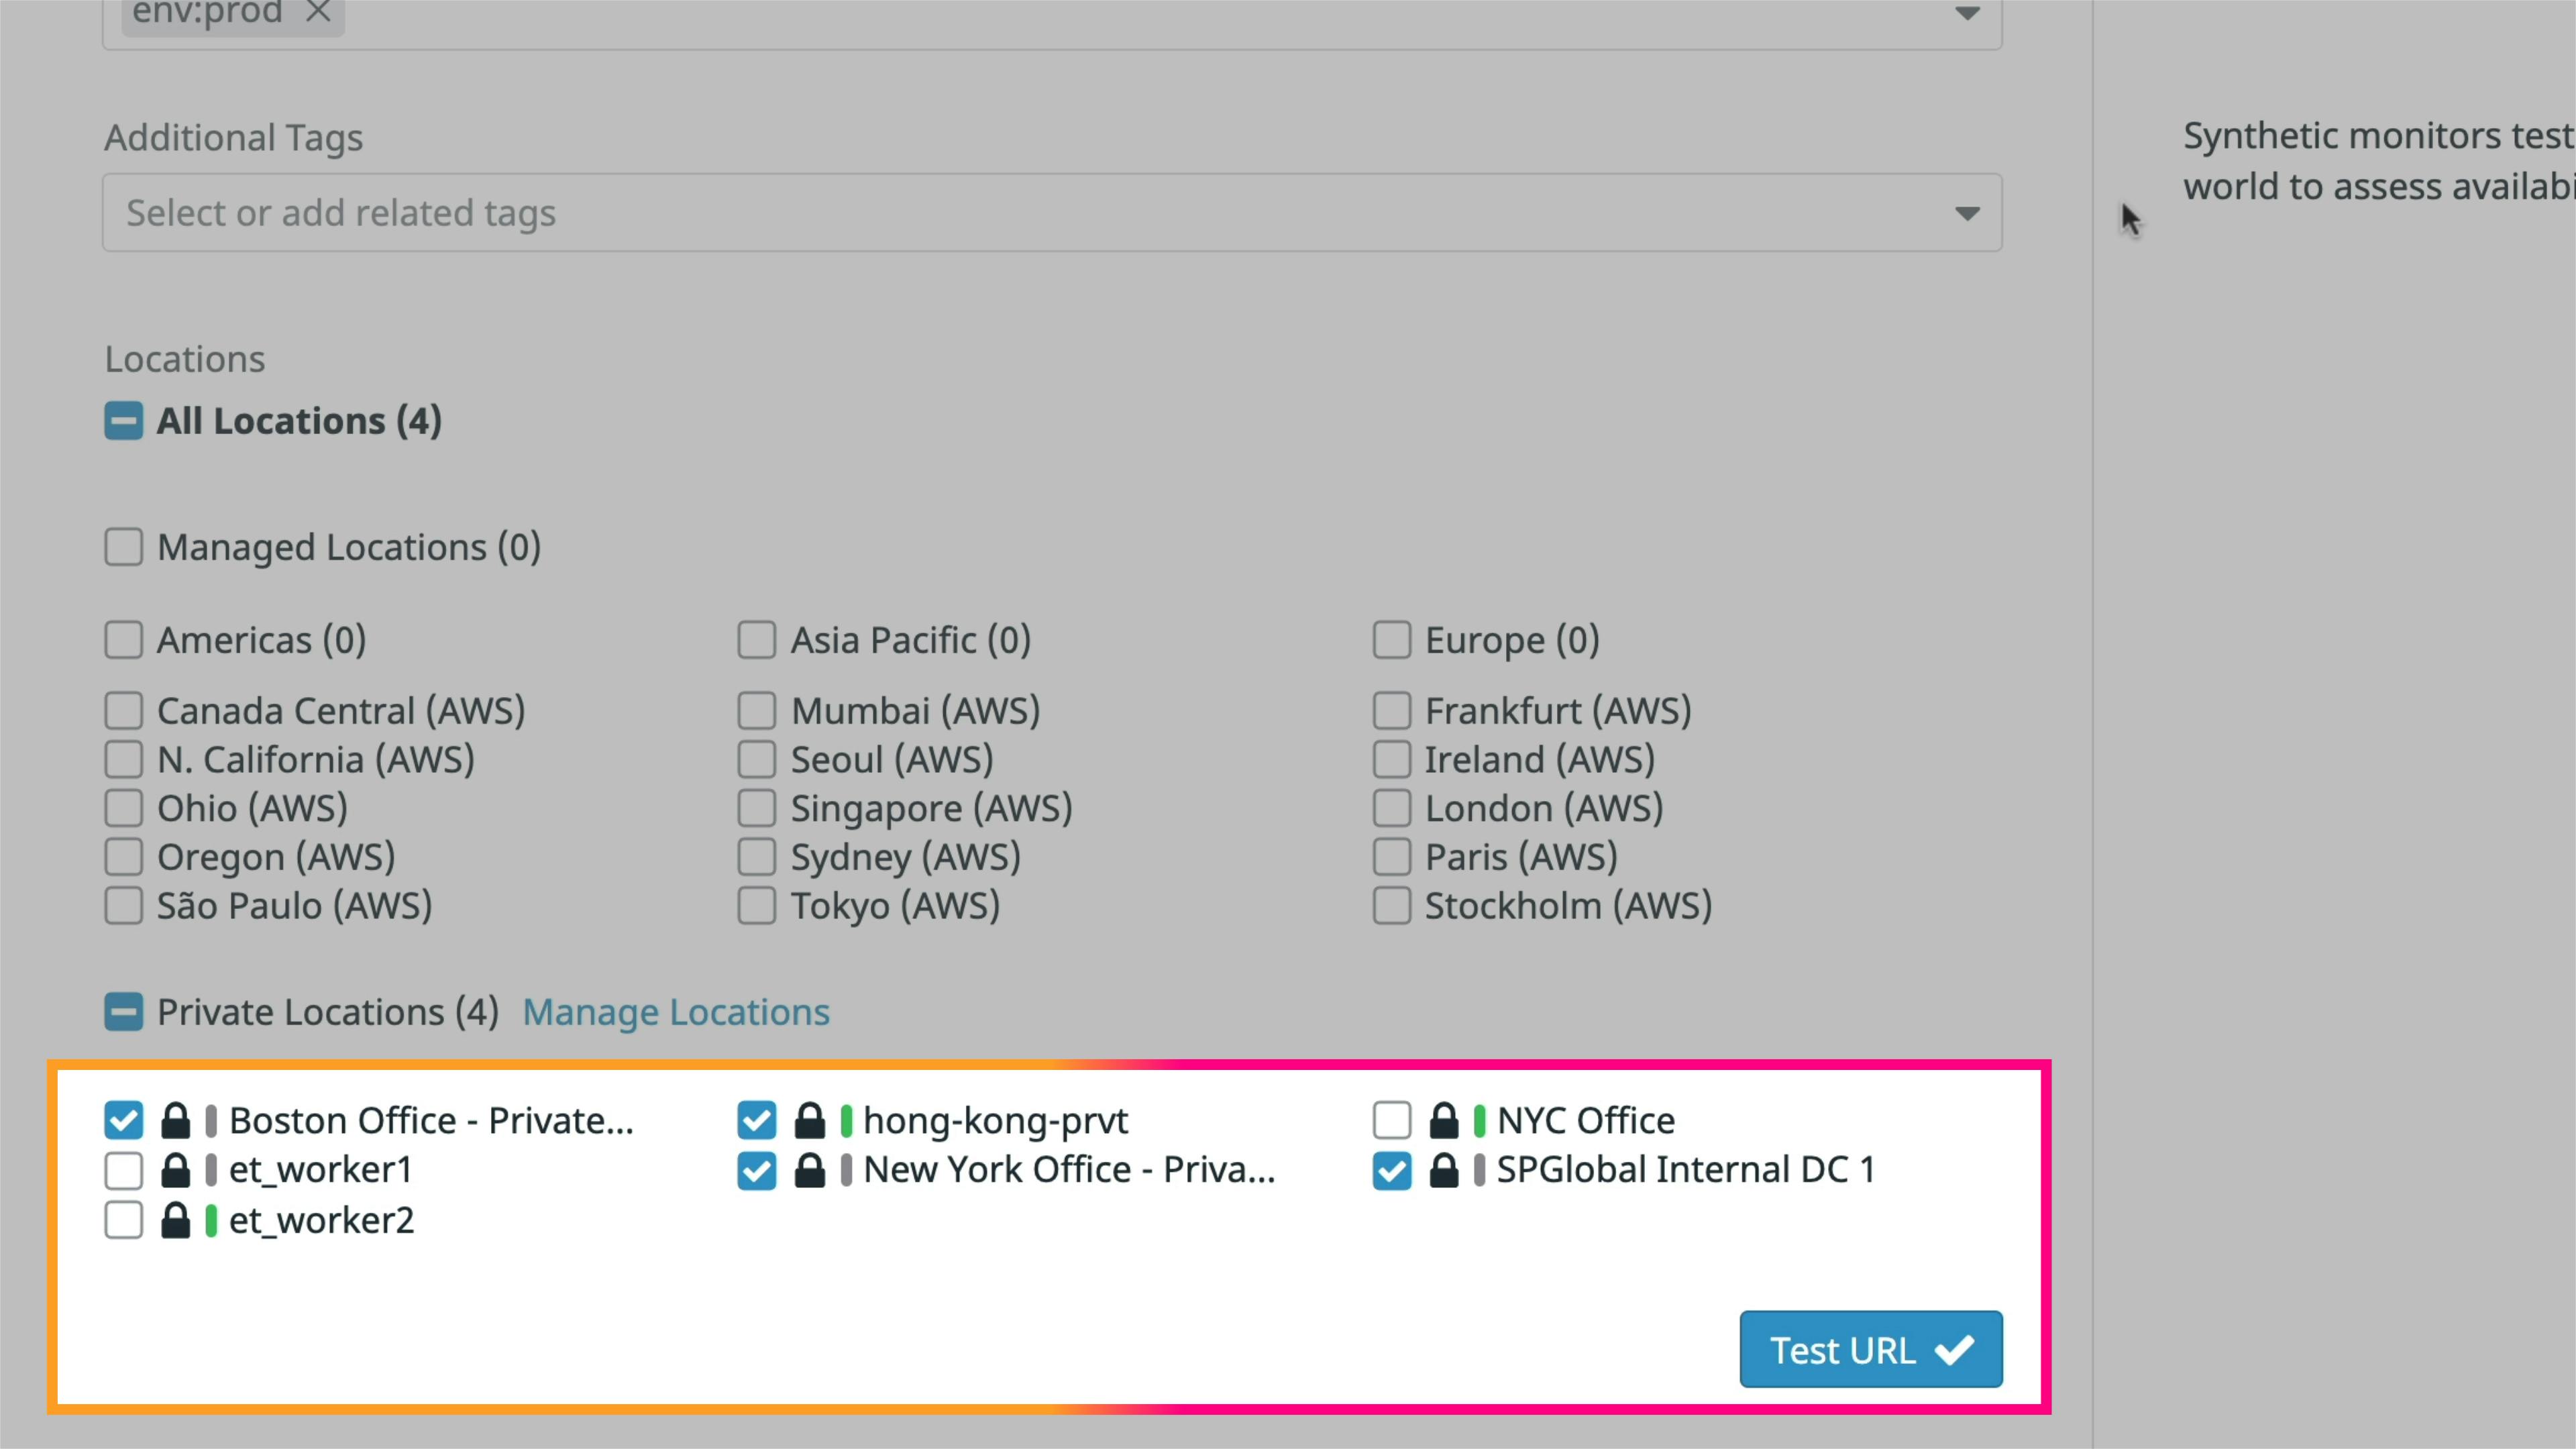Screen dimensions: 2576x1449
Task: Select Paris (AWS) location
Action: 1392,857
